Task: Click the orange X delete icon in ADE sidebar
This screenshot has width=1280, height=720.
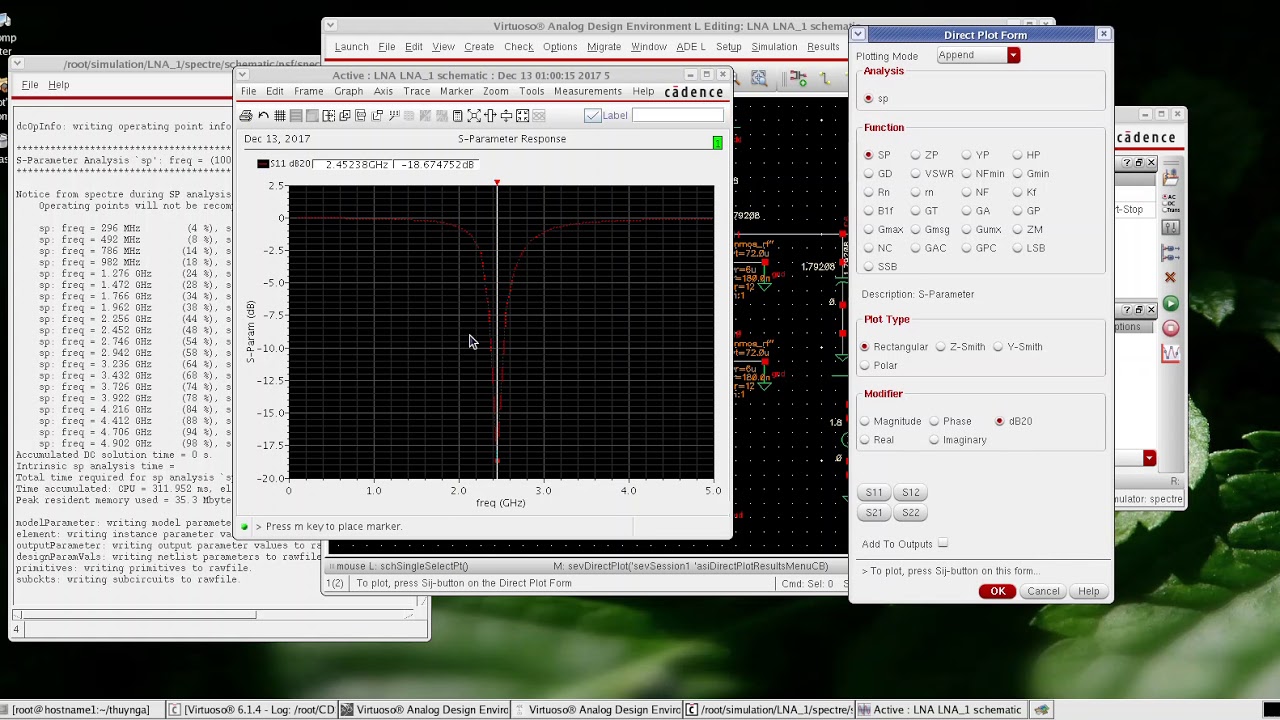Action: pos(1171,277)
